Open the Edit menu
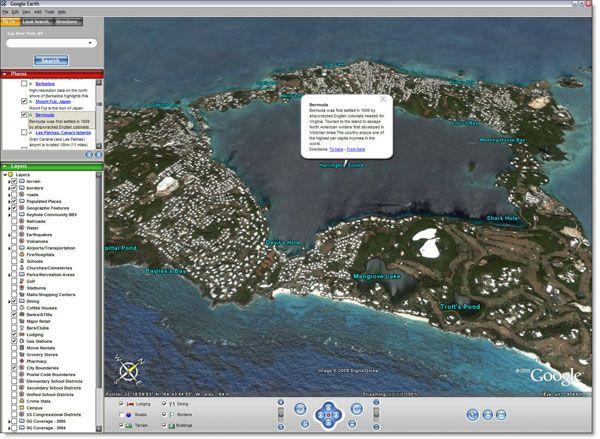Viewport: 600px width, 439px height. 15,12
